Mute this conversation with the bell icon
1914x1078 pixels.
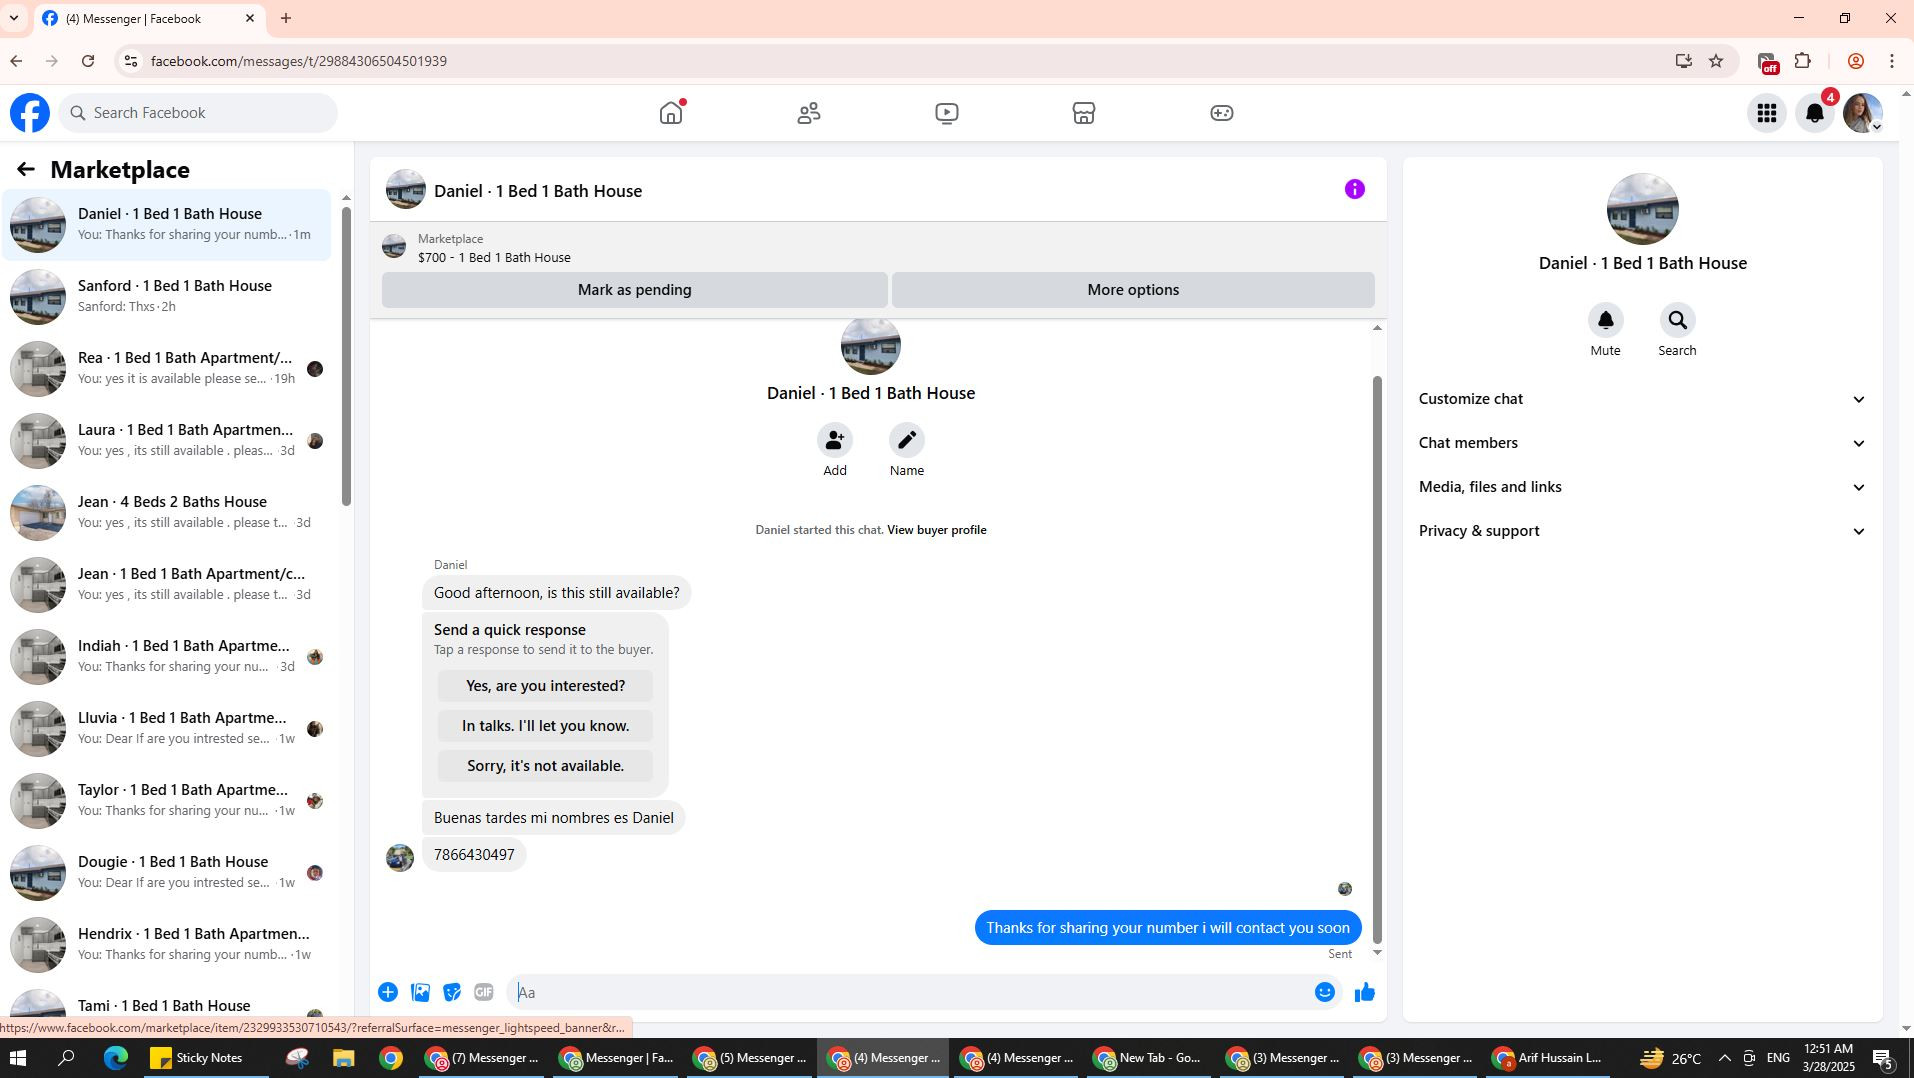coord(1606,320)
